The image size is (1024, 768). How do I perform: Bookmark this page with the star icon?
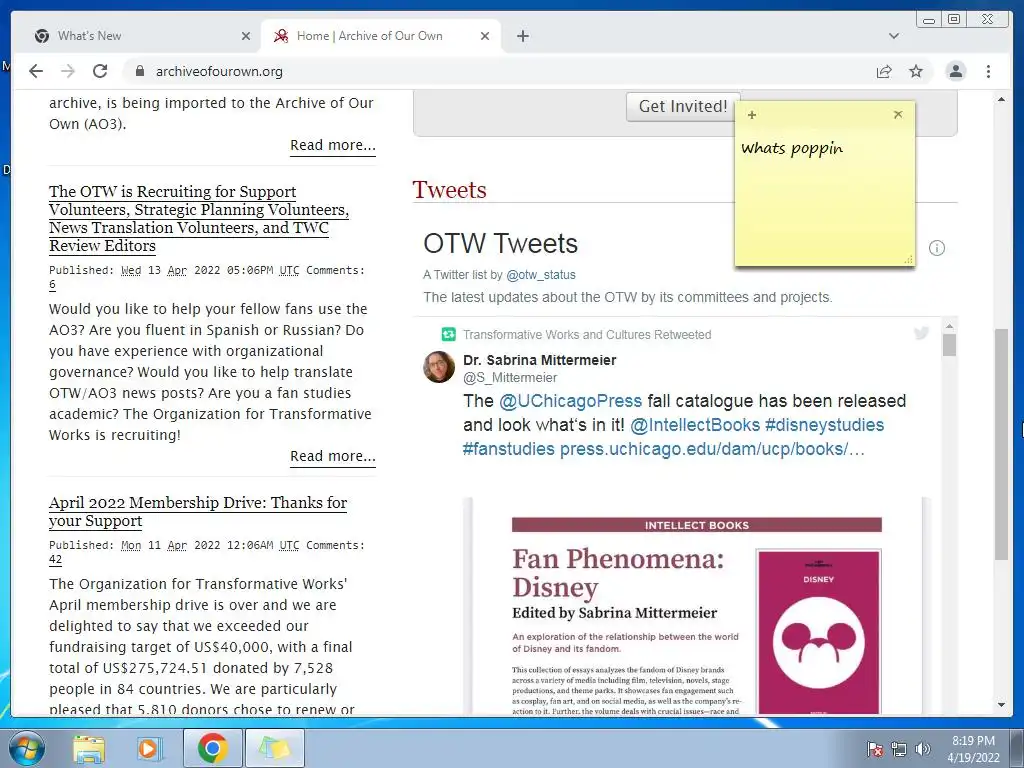(916, 71)
